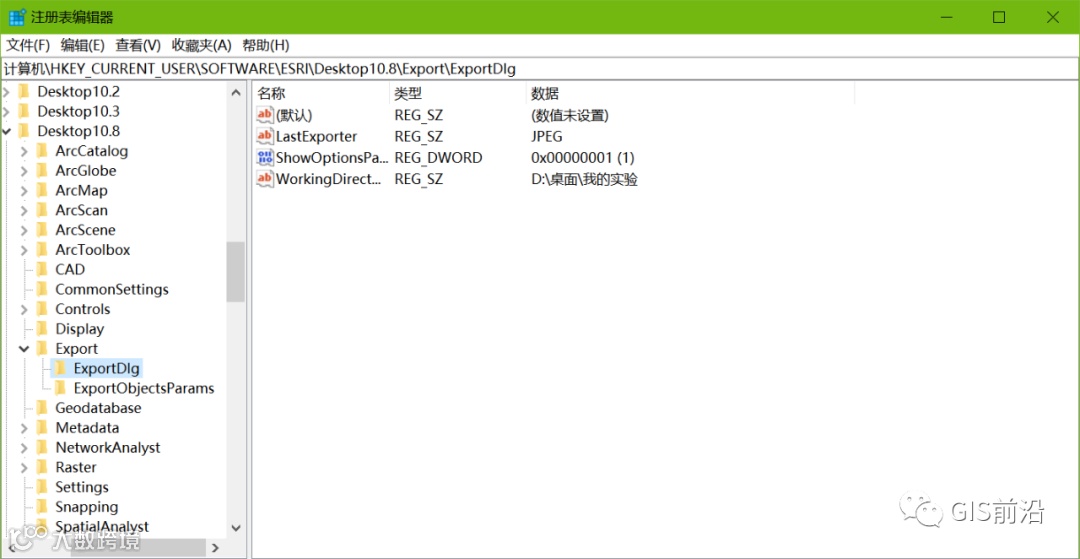
Task: Click the Registry Editor title bar icon
Action: click(17, 17)
